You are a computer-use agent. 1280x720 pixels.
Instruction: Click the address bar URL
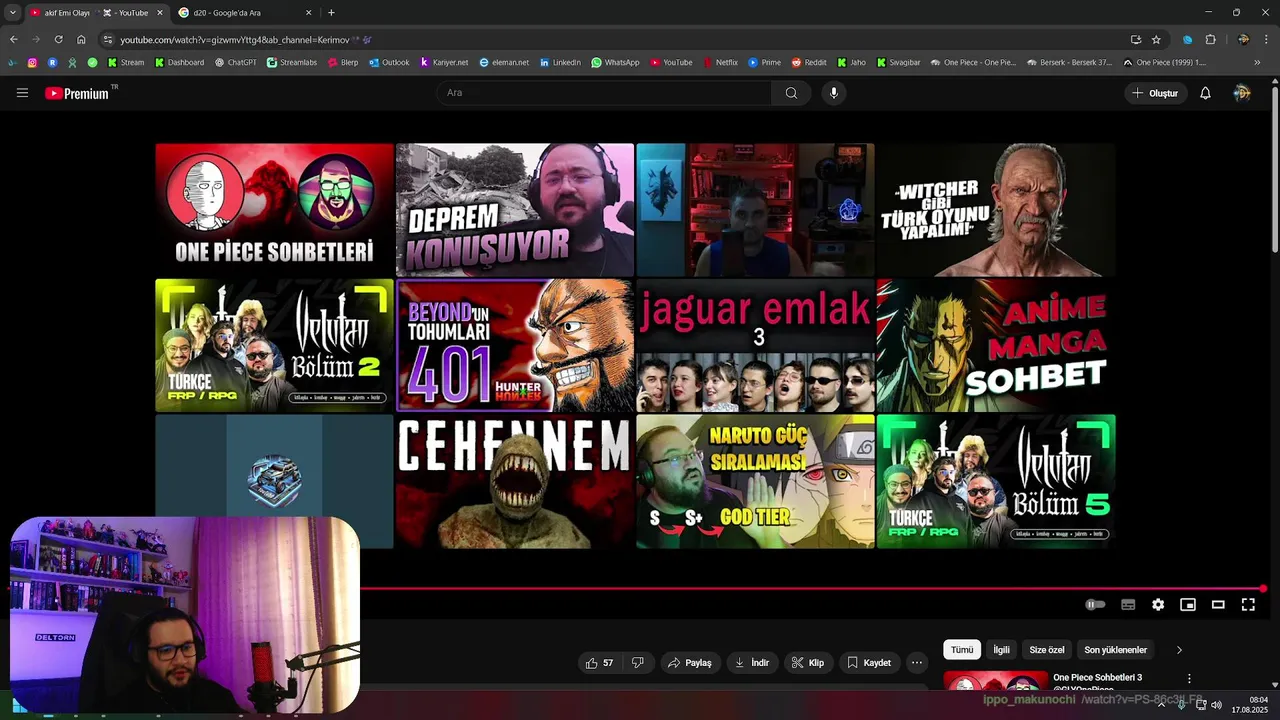[x=235, y=39]
